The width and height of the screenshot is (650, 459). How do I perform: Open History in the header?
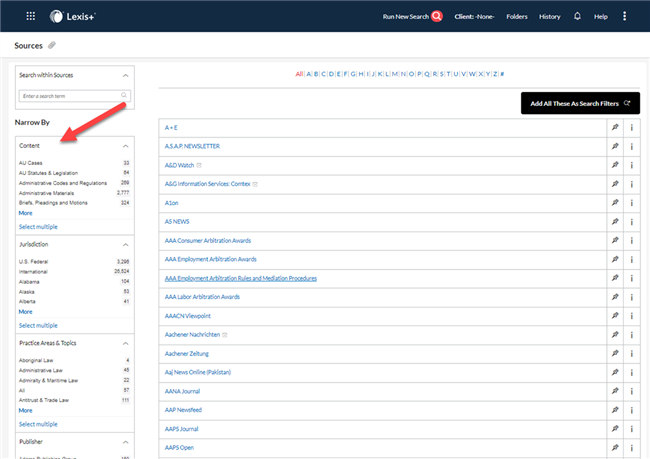click(x=550, y=17)
